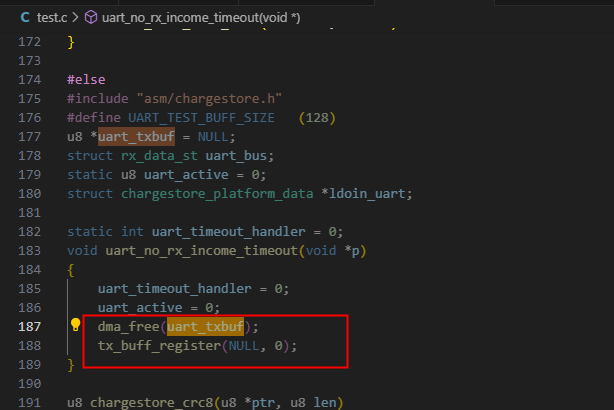Click #include keyword on line 175
Viewport: 614px width, 410px height.
(98, 99)
